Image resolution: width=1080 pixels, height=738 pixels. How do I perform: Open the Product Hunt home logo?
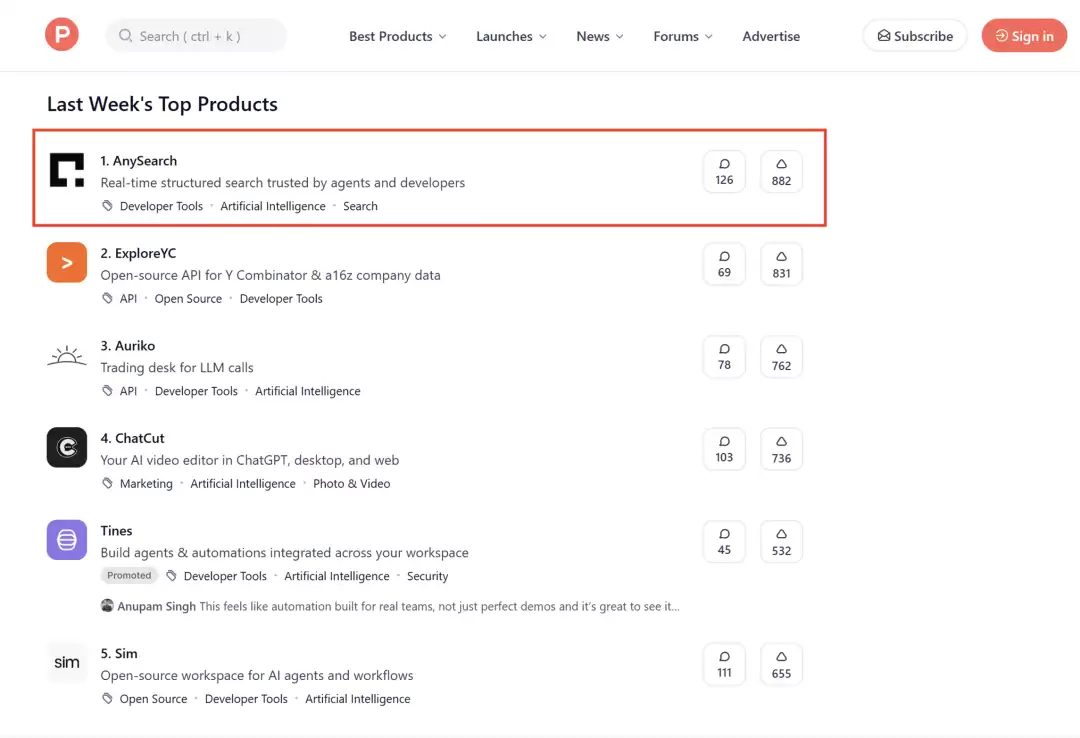(62, 34)
